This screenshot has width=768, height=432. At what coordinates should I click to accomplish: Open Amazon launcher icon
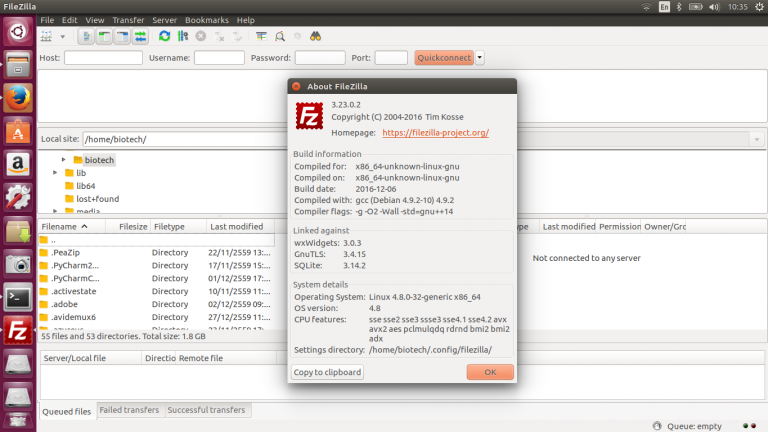[18, 165]
